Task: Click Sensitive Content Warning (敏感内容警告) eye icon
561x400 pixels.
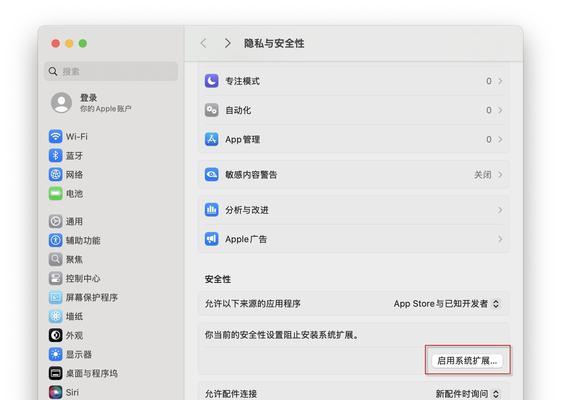Action: tap(211, 175)
